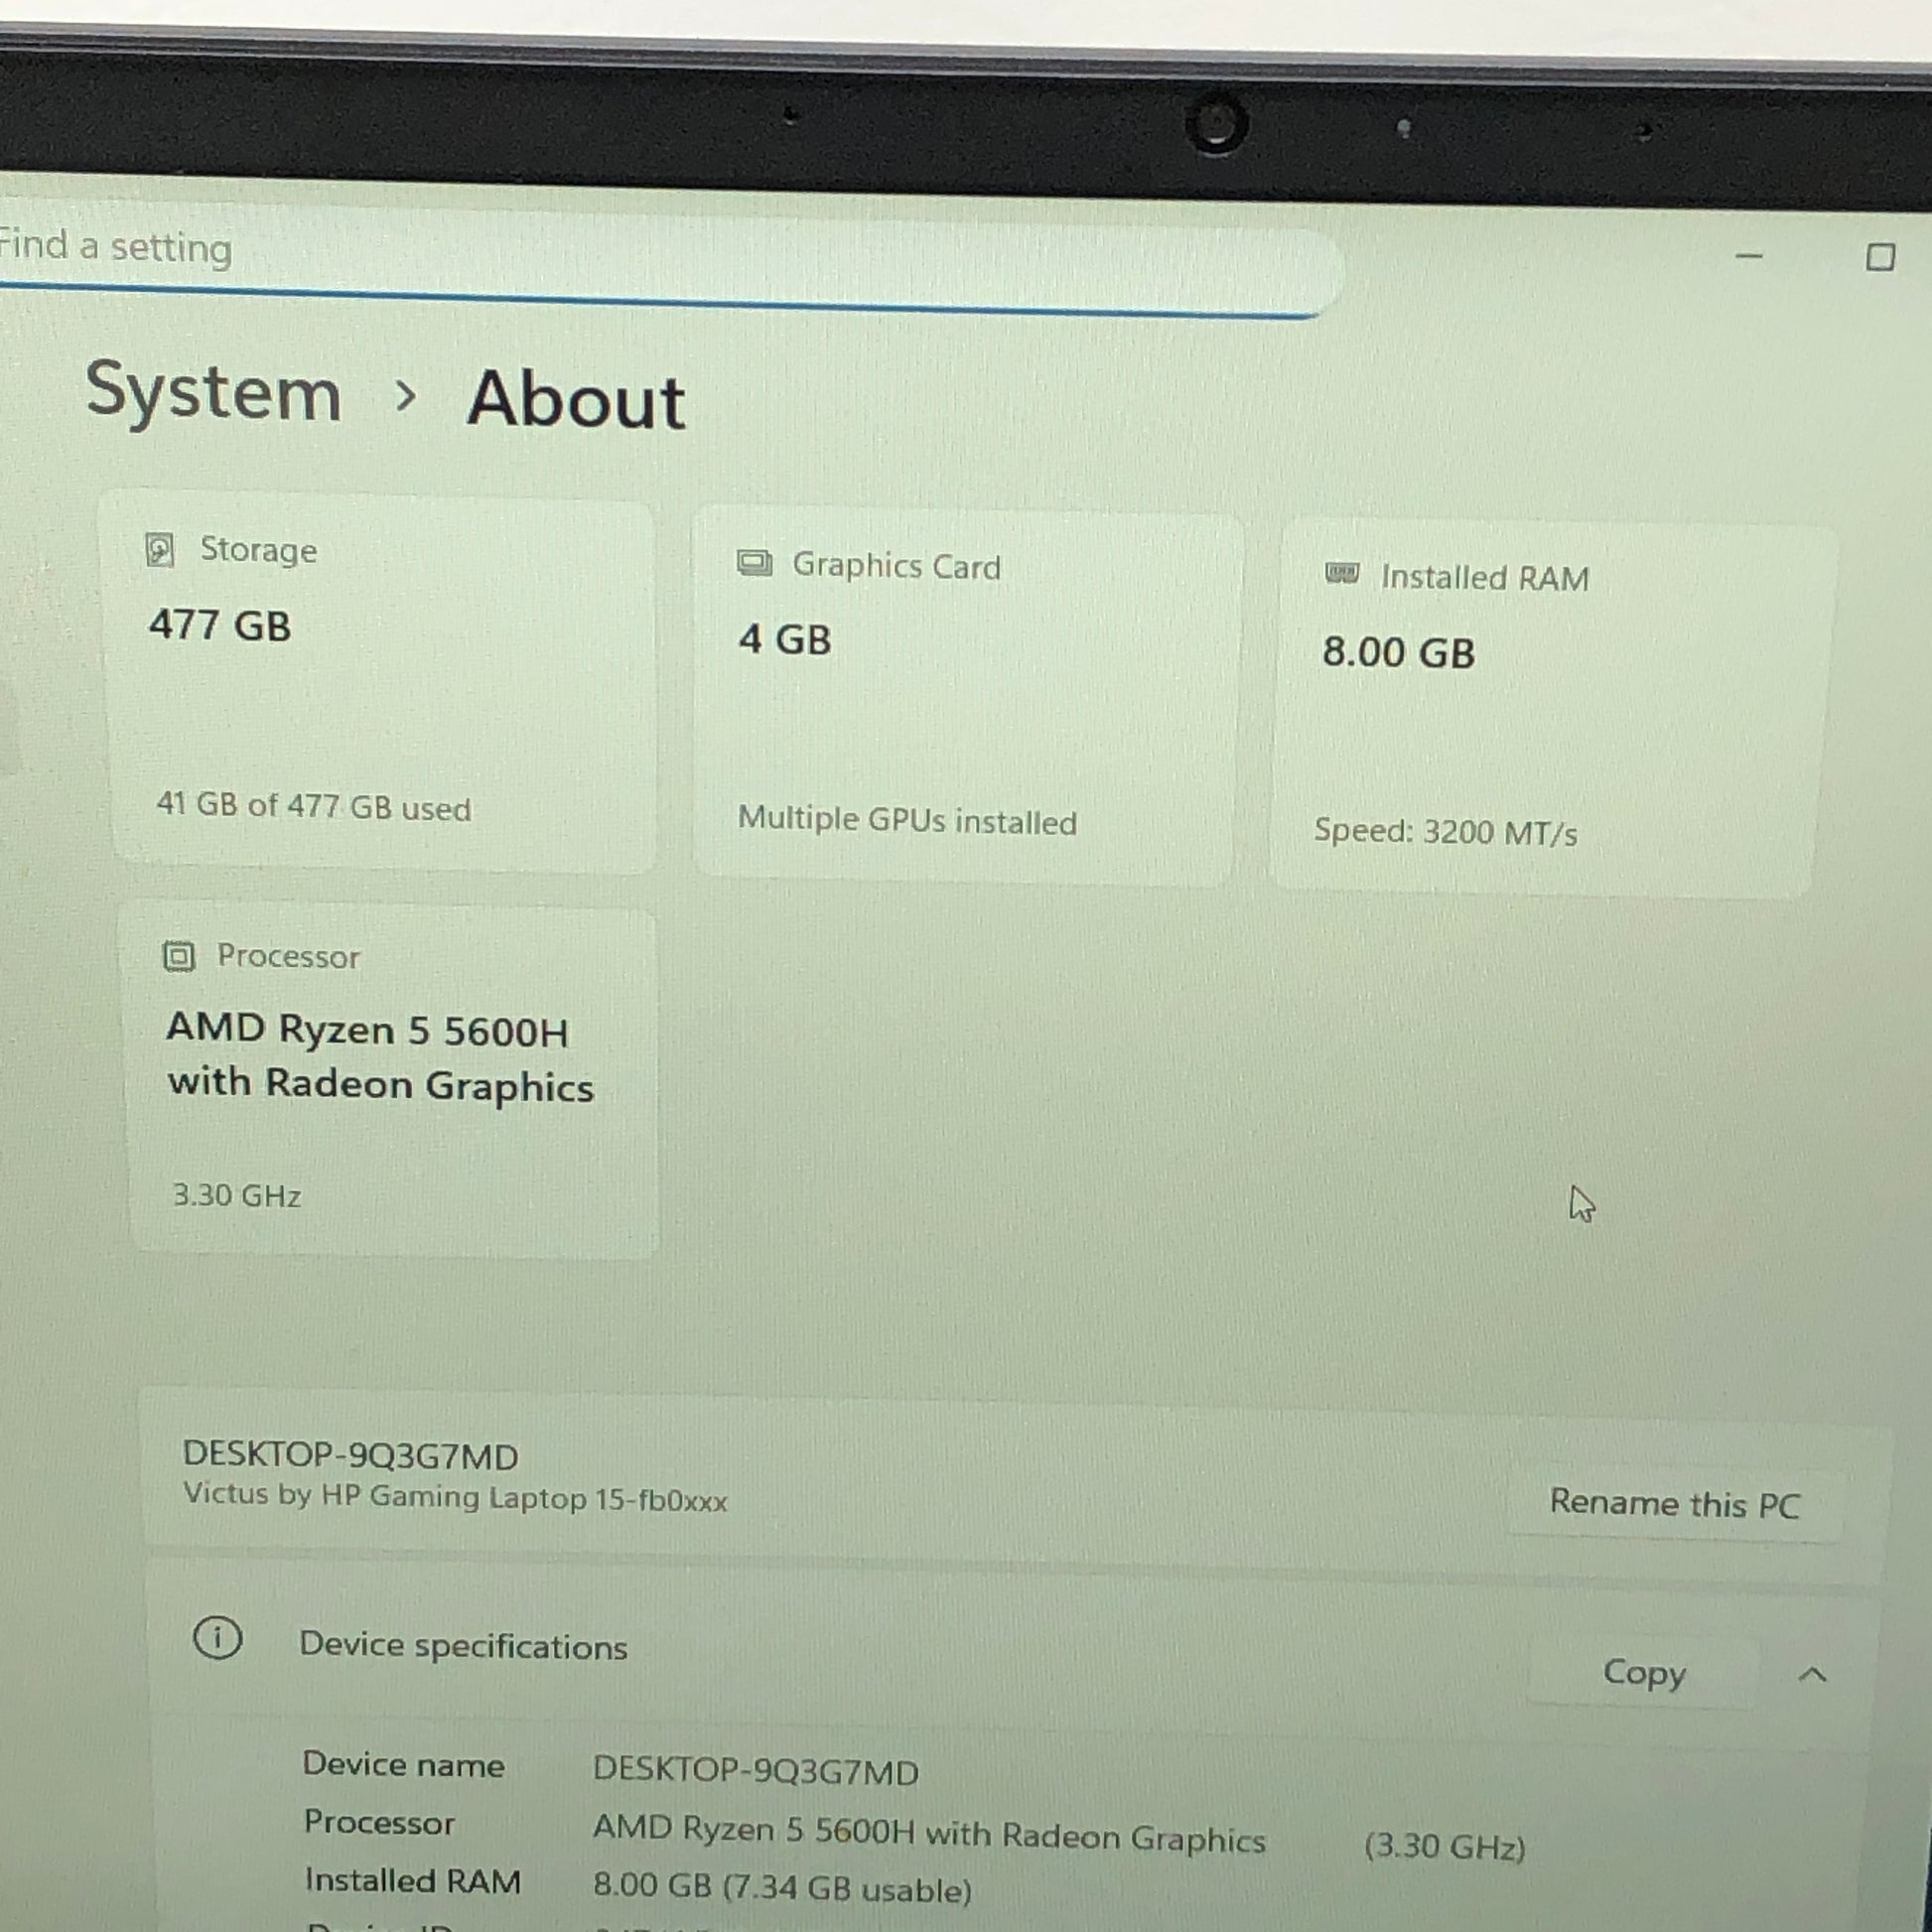Click the DESKTOP-9Q3G7MD PC name header
Screen dimensions: 1932x1932
coord(350,1456)
